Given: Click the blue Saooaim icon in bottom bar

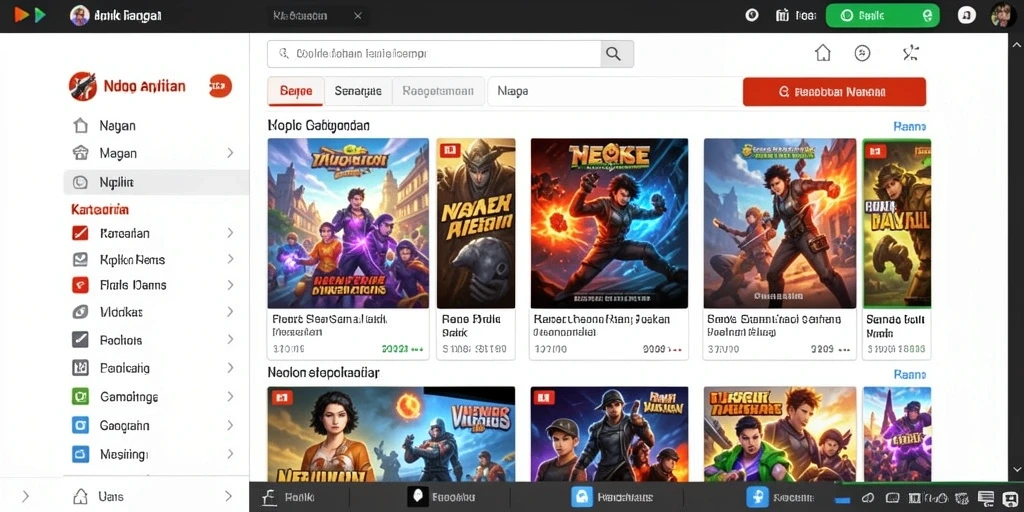Looking at the screenshot, I should coord(758,497).
